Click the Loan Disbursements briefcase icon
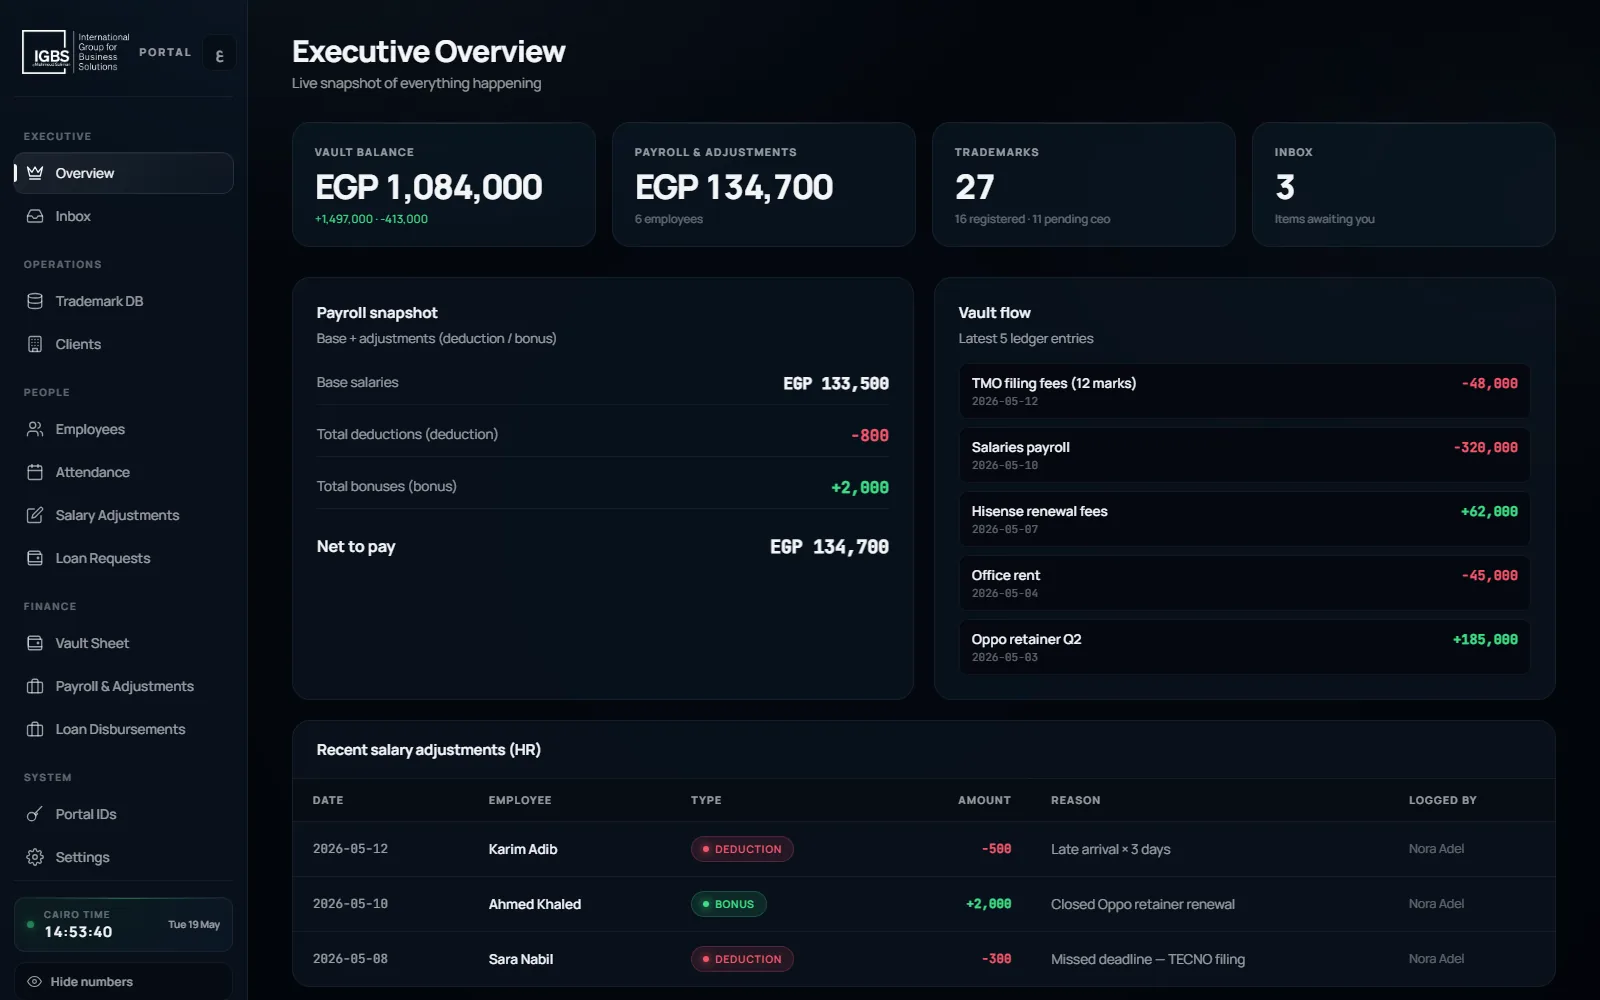 click(35, 729)
